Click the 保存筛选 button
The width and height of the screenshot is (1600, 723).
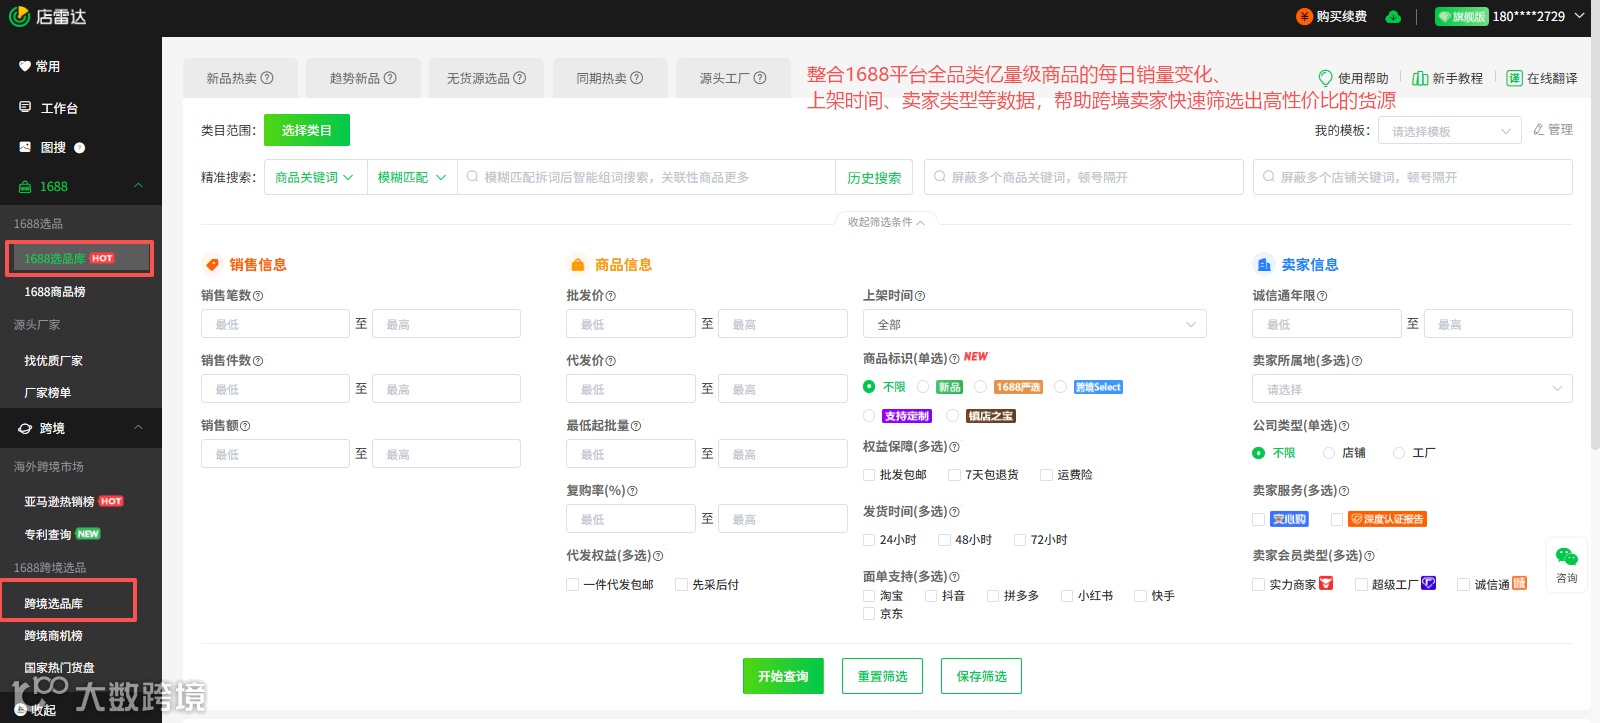pyautogui.click(x=981, y=676)
